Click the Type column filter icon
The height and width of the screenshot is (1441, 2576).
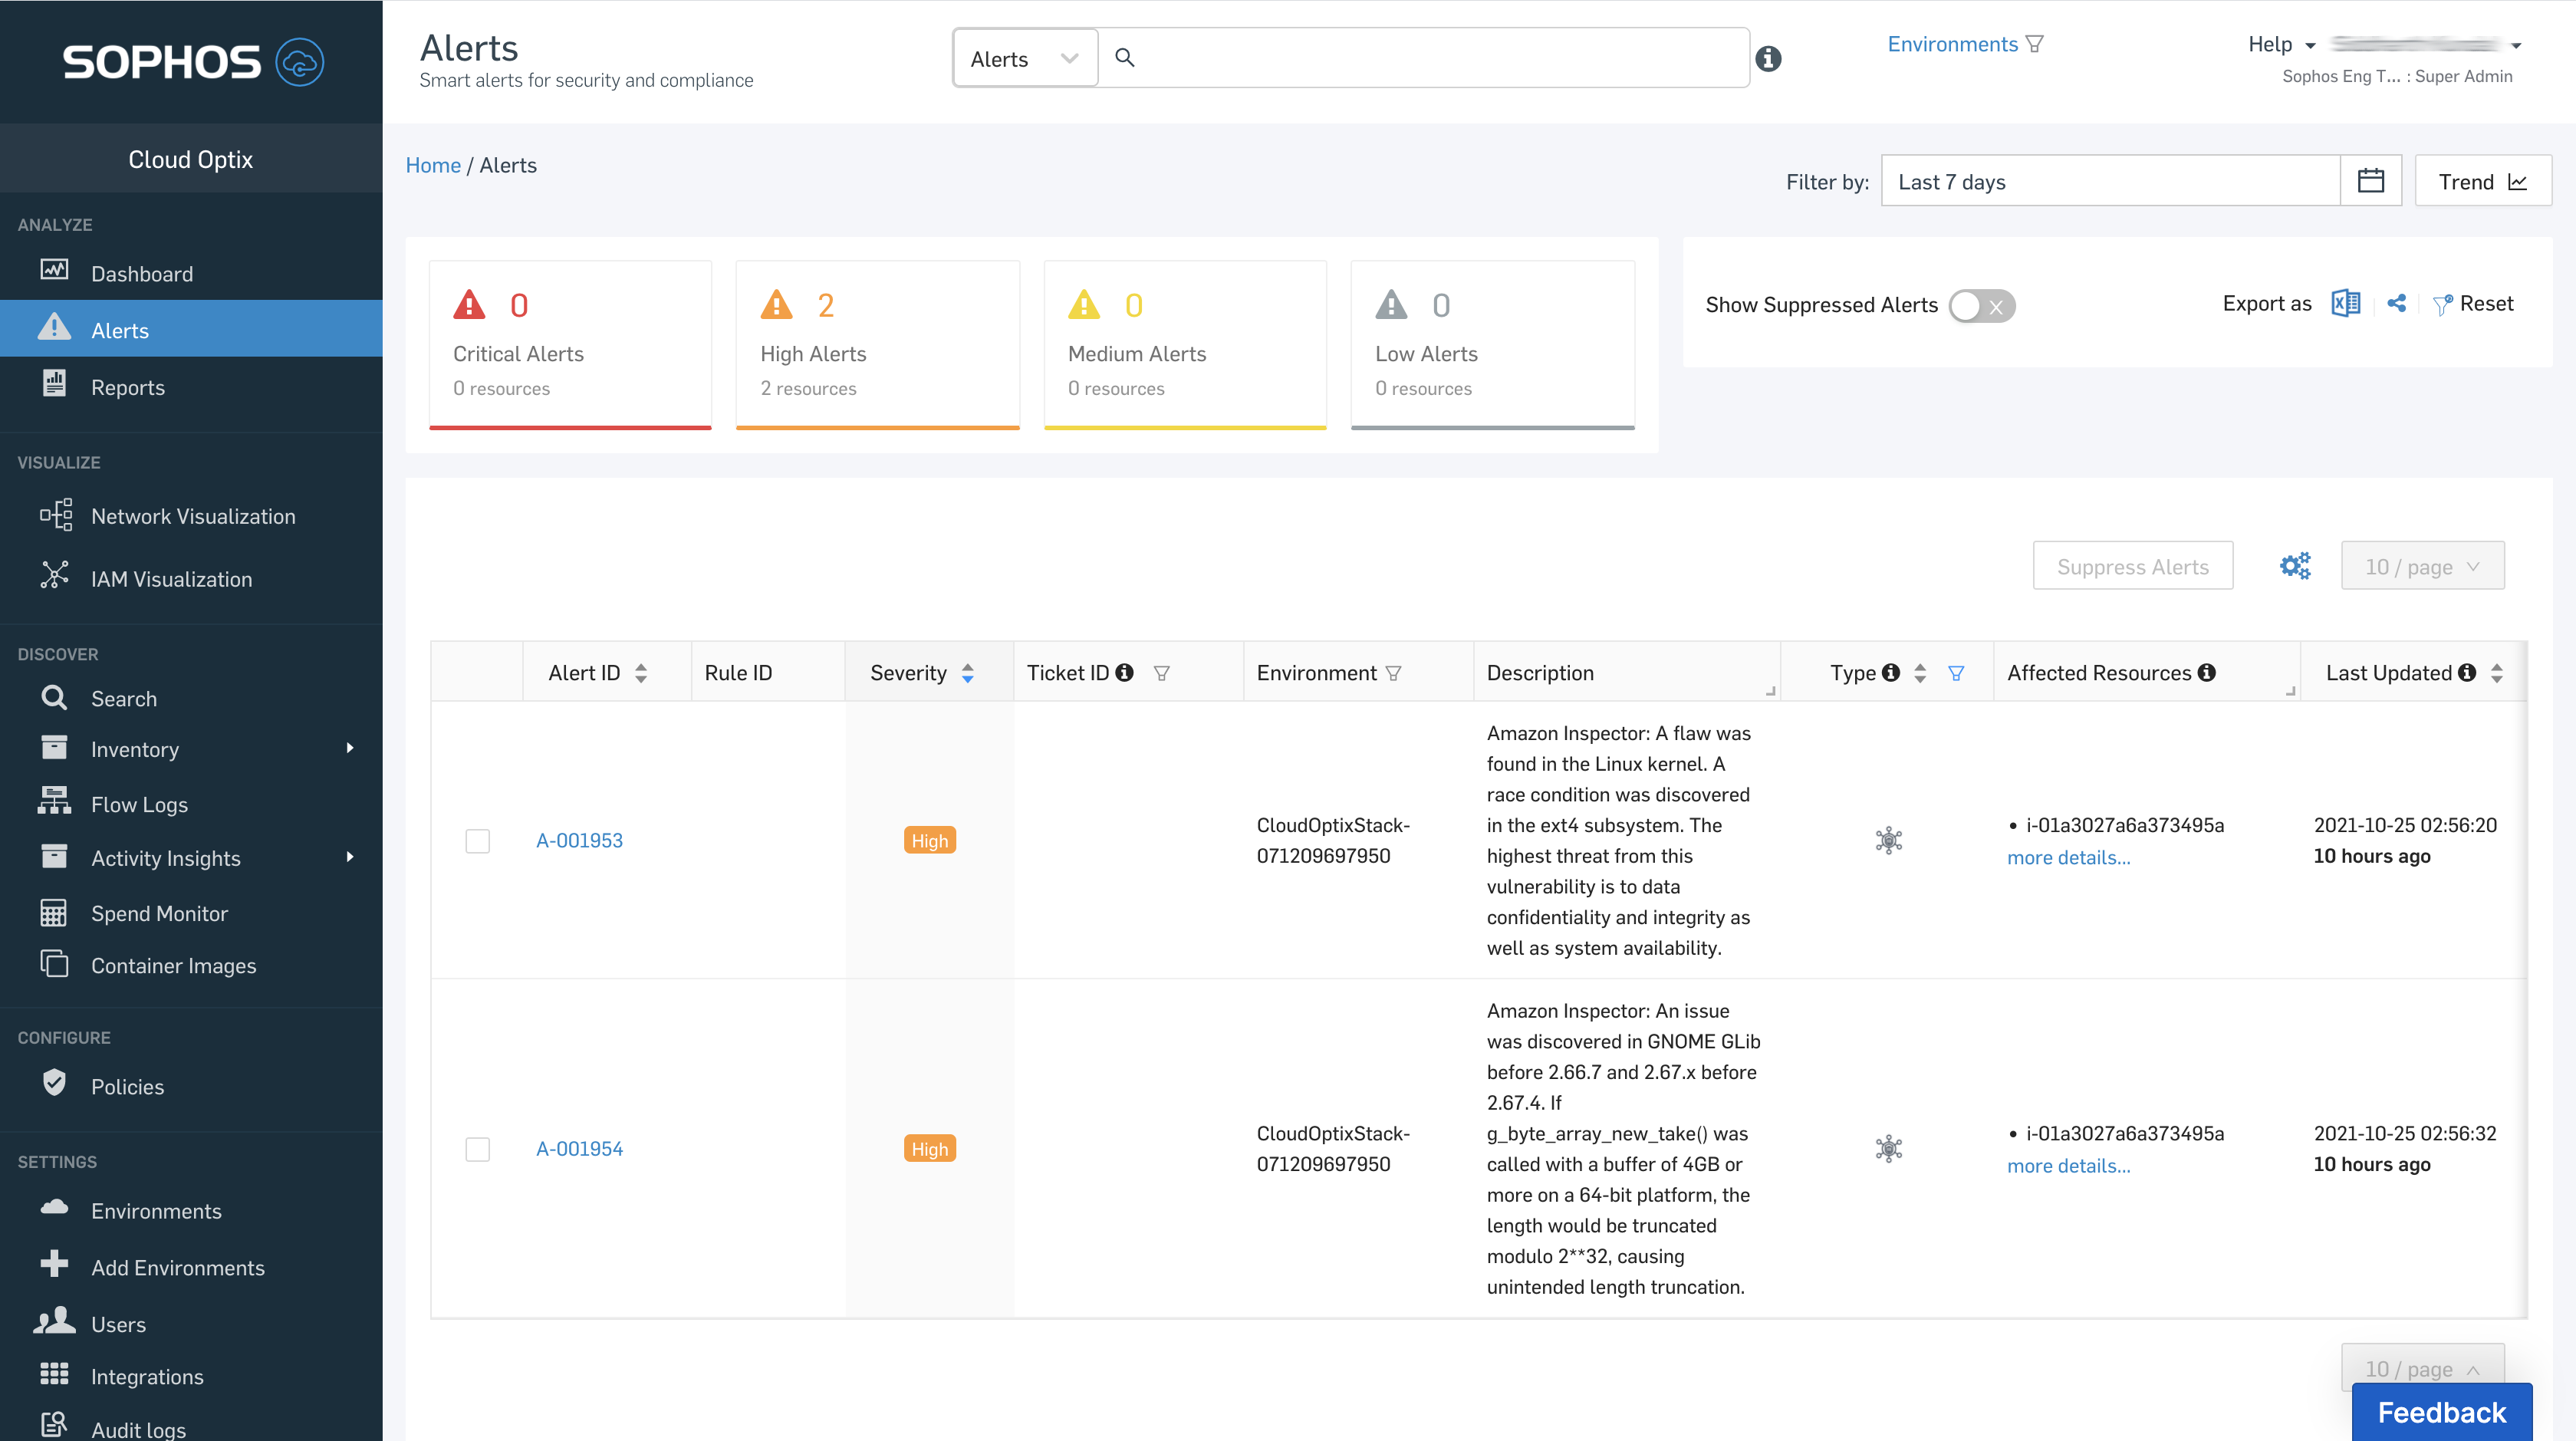[1956, 673]
